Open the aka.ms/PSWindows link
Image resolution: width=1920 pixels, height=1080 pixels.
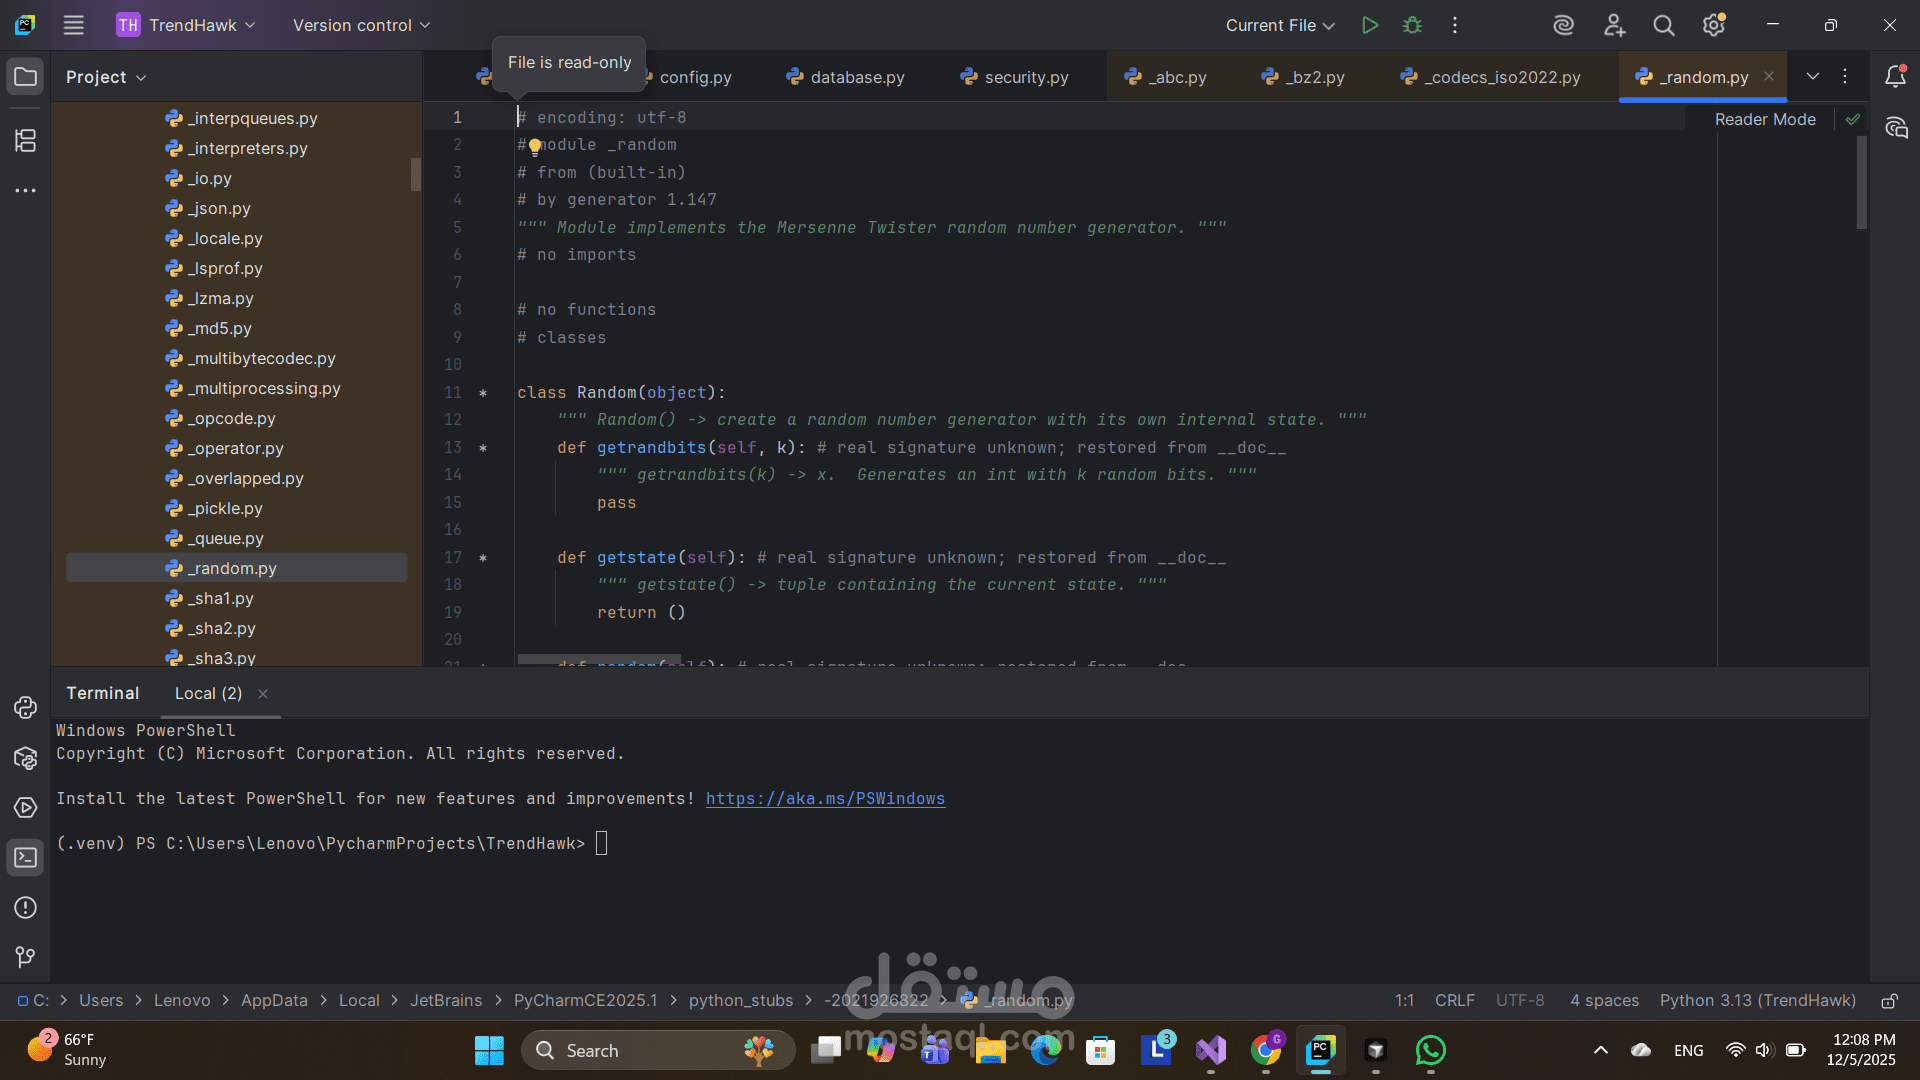(825, 798)
